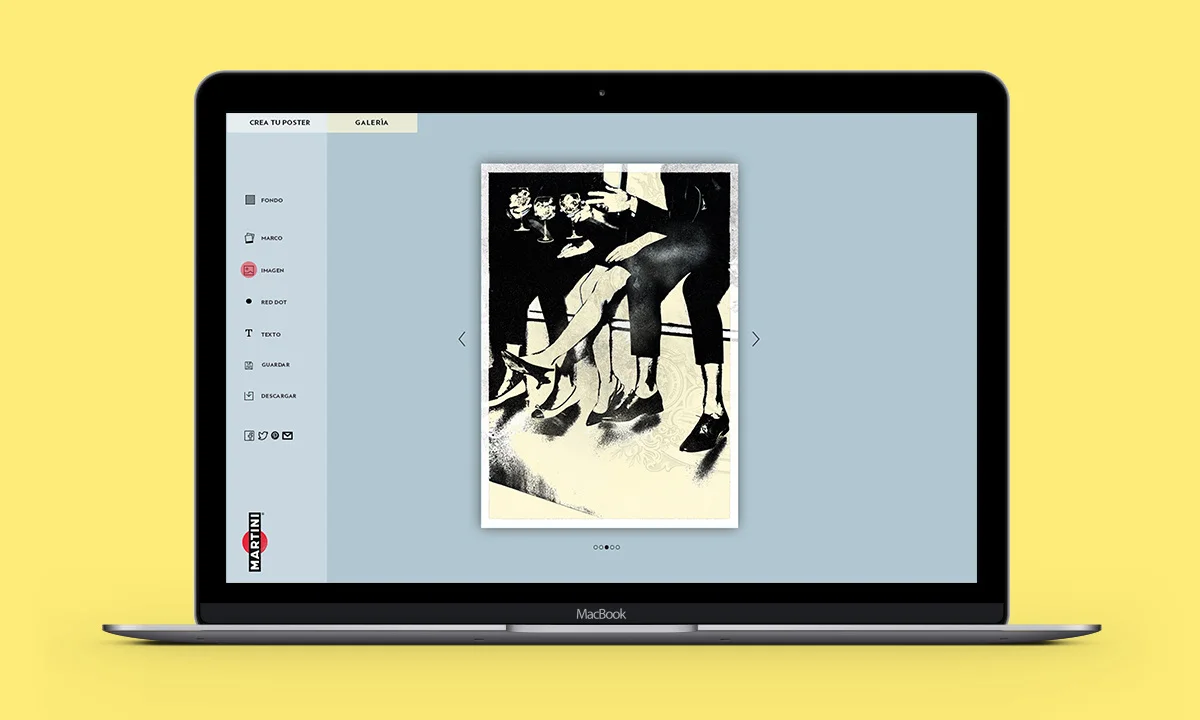Select the fourth carousel pagination dot
This screenshot has width=1200, height=720.
612,547
